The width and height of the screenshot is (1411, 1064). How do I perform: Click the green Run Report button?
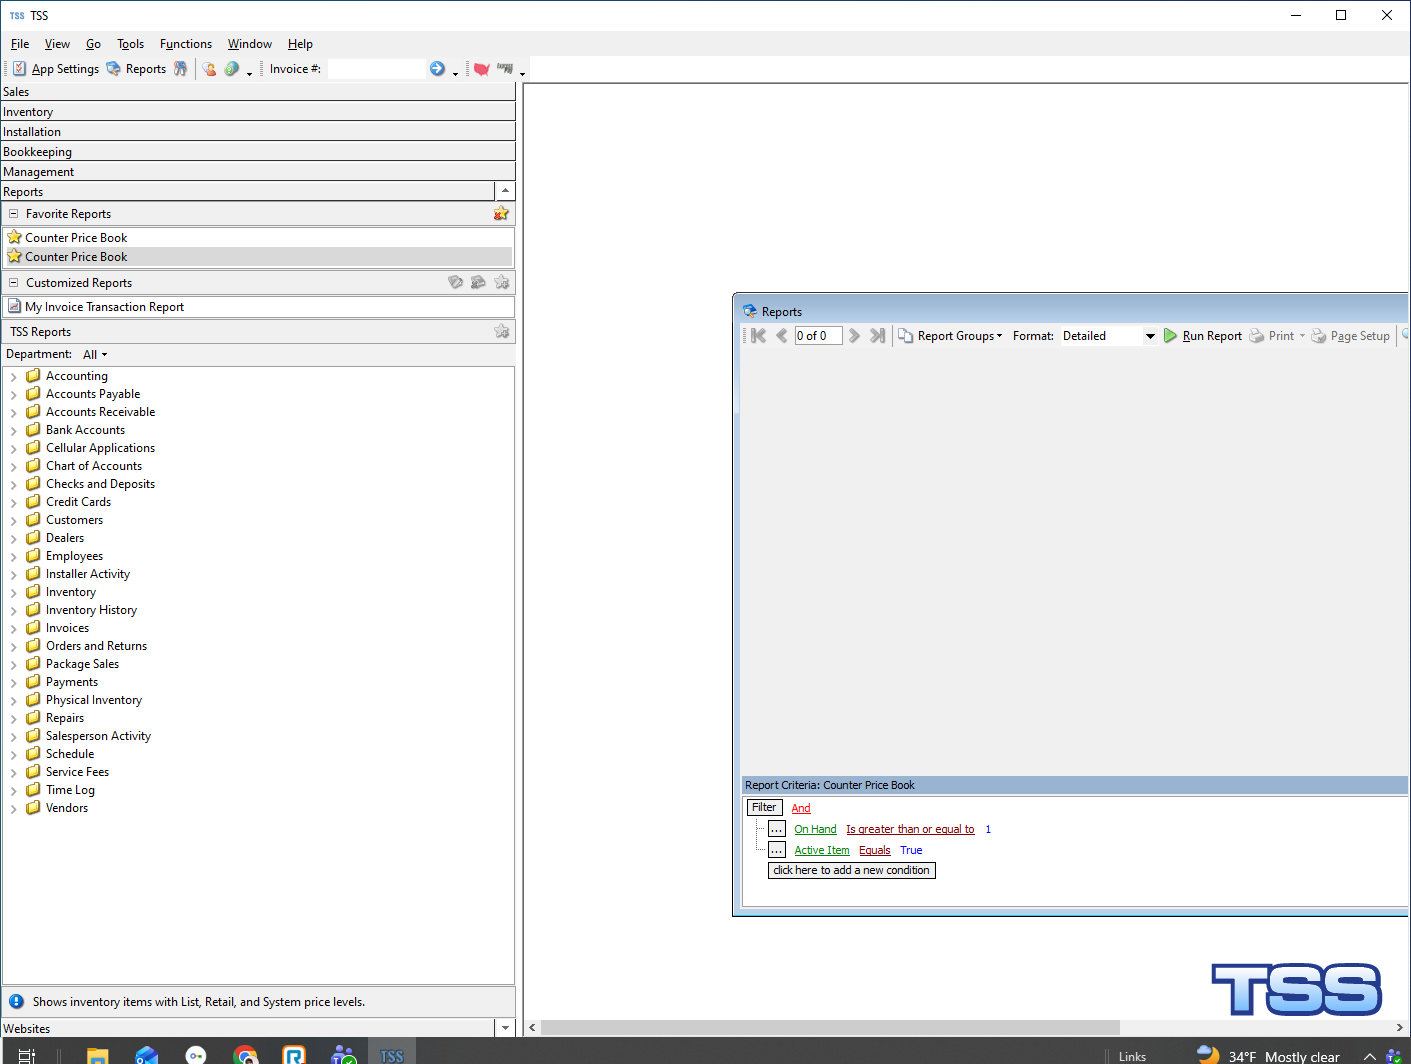pyautogui.click(x=1202, y=336)
